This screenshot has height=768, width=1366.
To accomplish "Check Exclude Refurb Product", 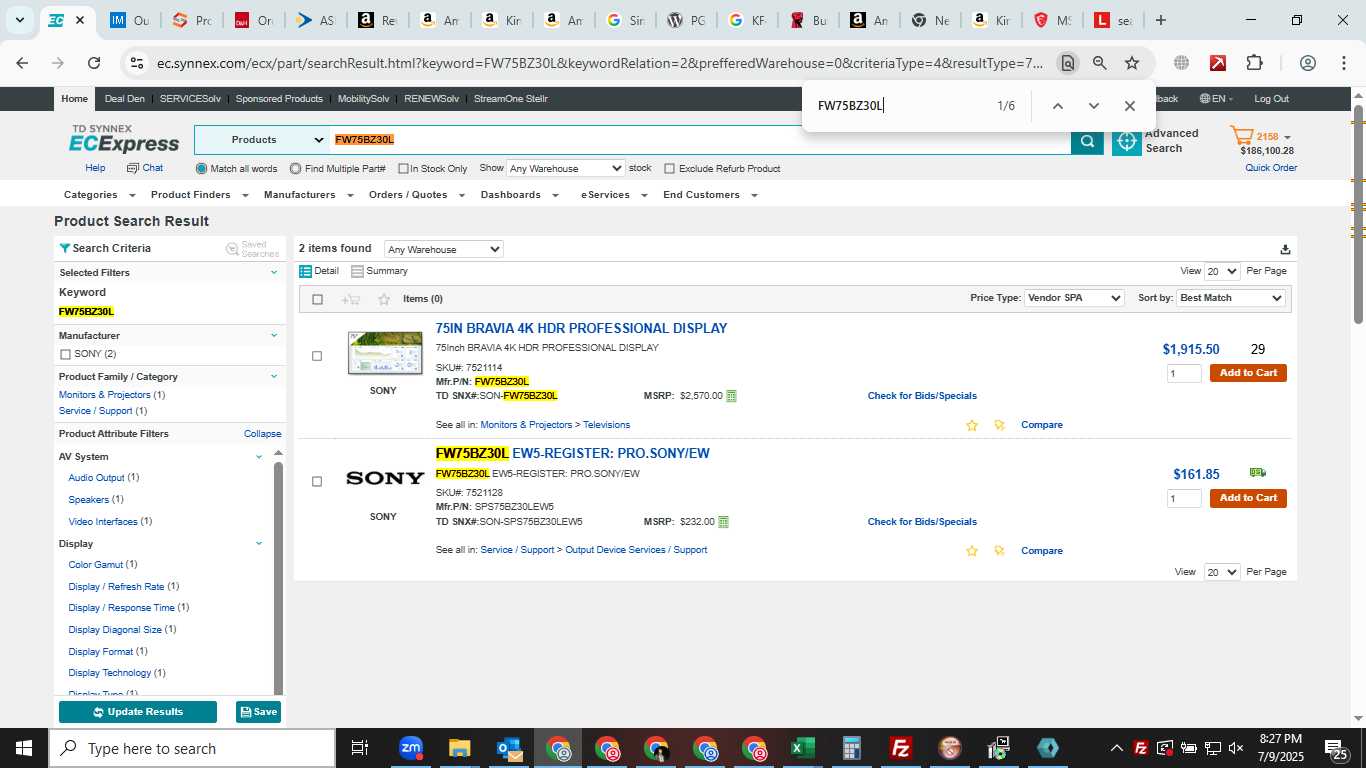I will pos(670,169).
